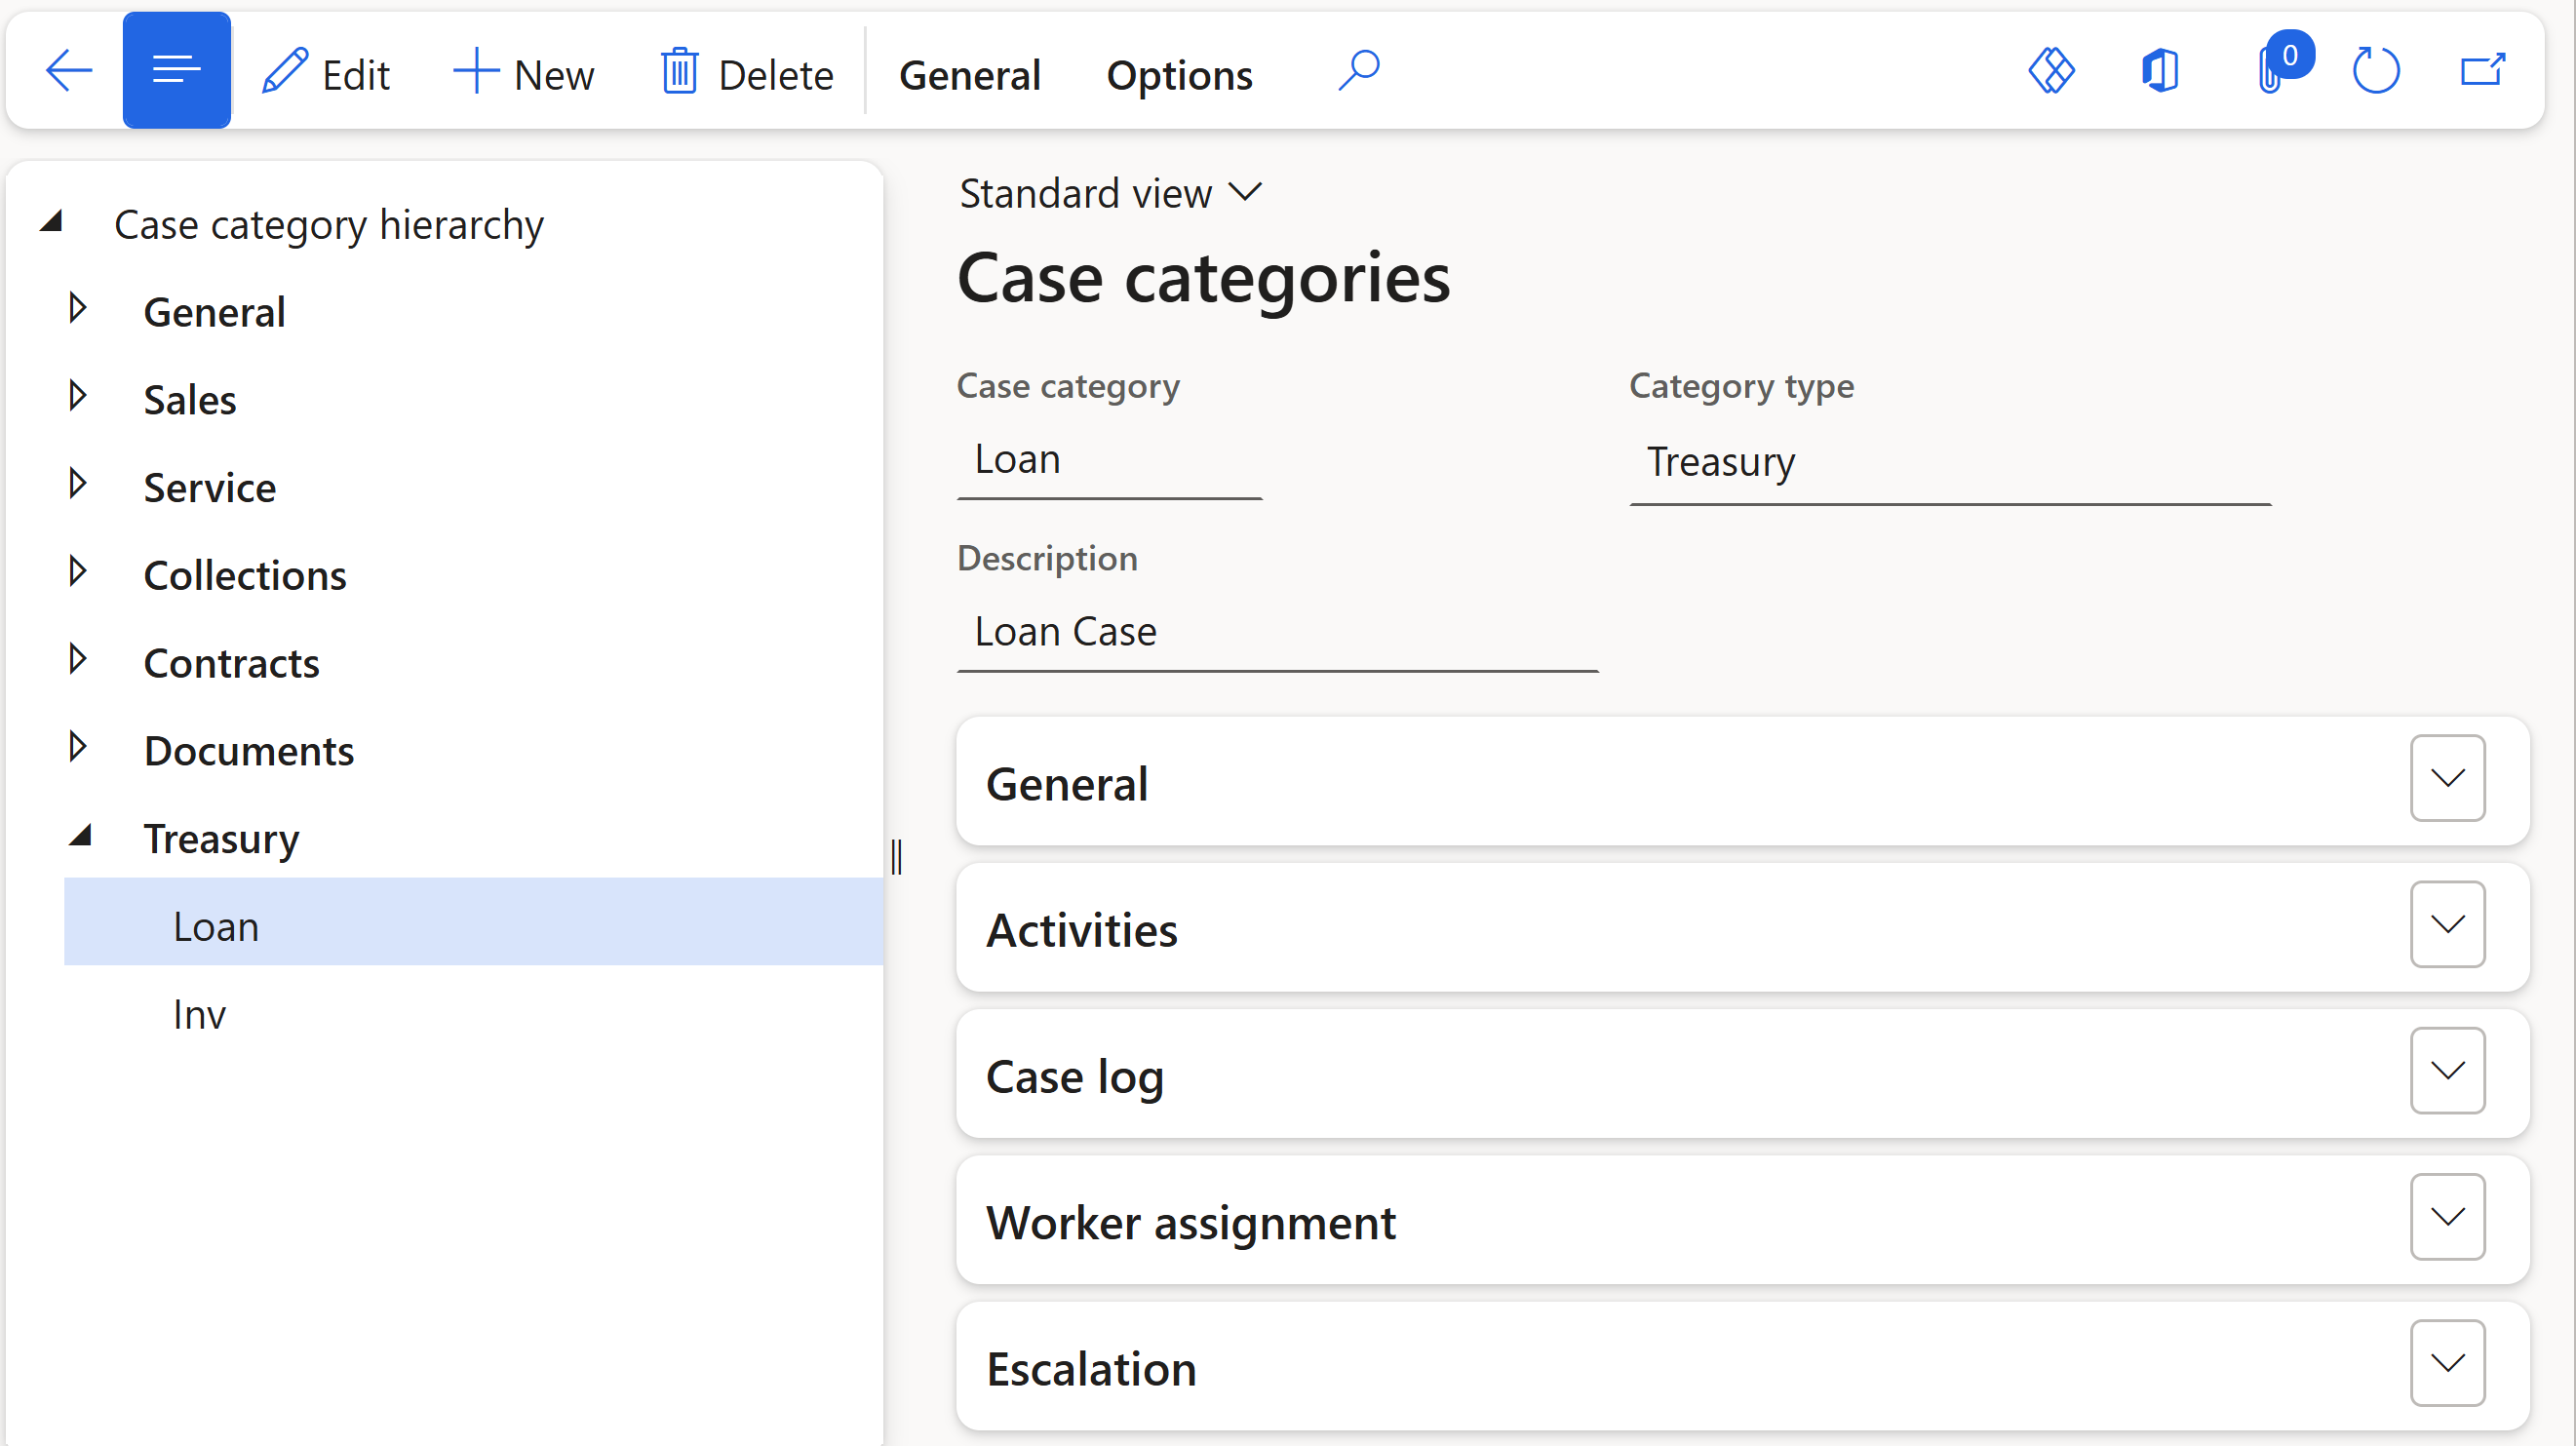
Task: Click the Description input field
Action: (x=1277, y=632)
